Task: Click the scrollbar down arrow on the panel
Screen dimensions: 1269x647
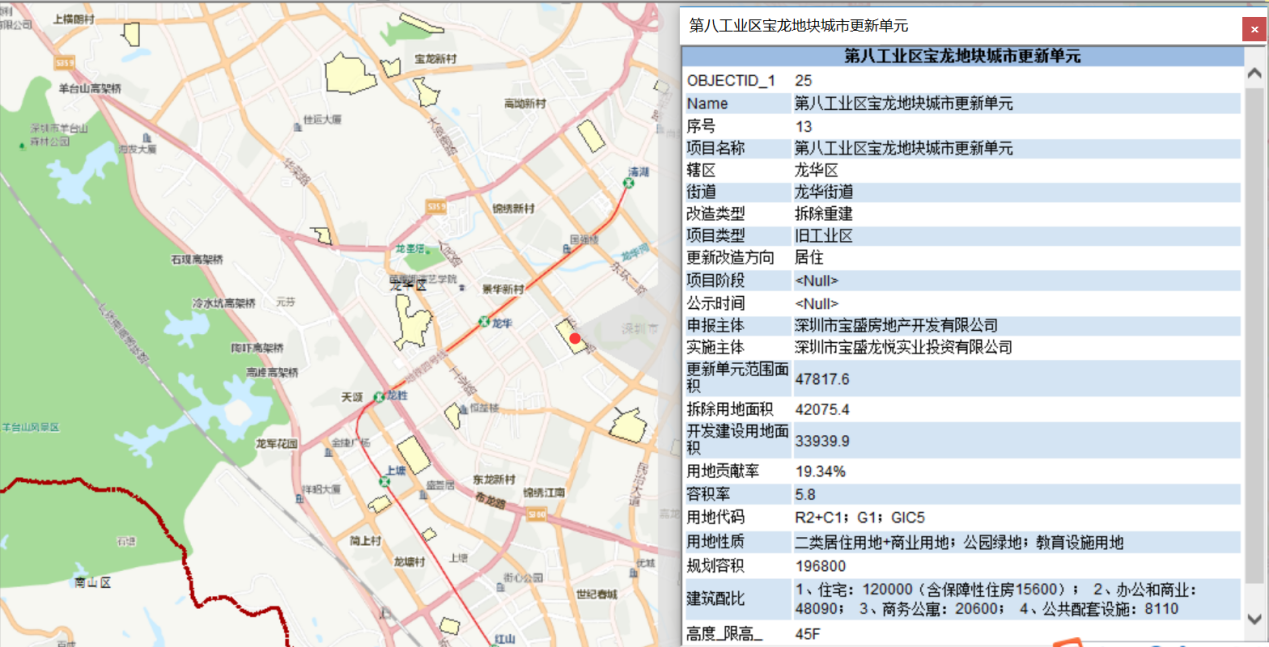Action: 1253,621
